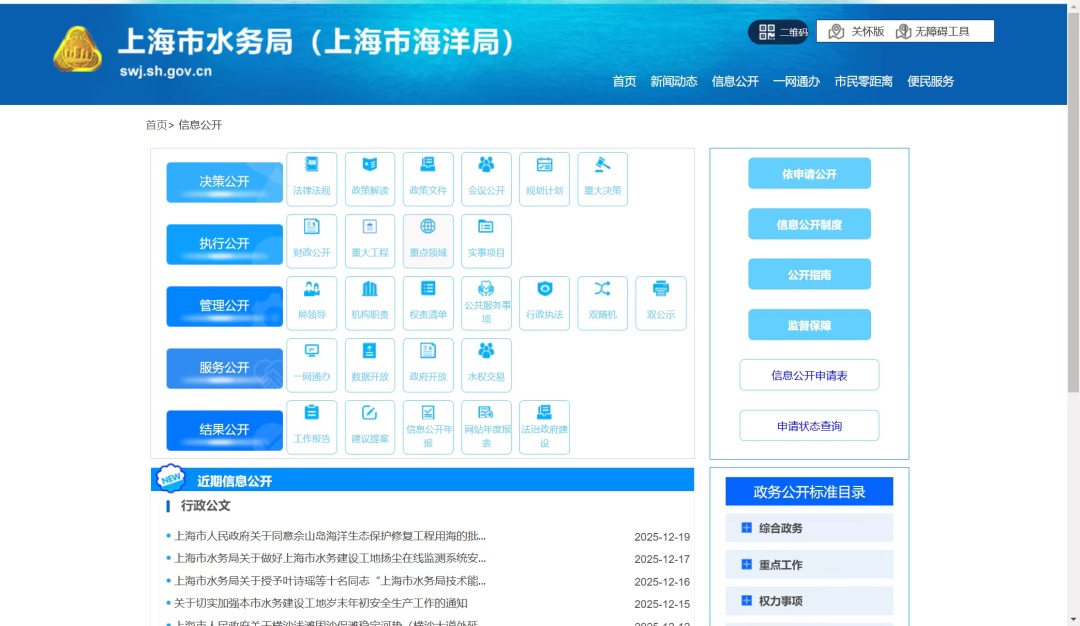This screenshot has height=626, width=1080.
Task: Click the 依申请公开 button
Action: pos(809,174)
